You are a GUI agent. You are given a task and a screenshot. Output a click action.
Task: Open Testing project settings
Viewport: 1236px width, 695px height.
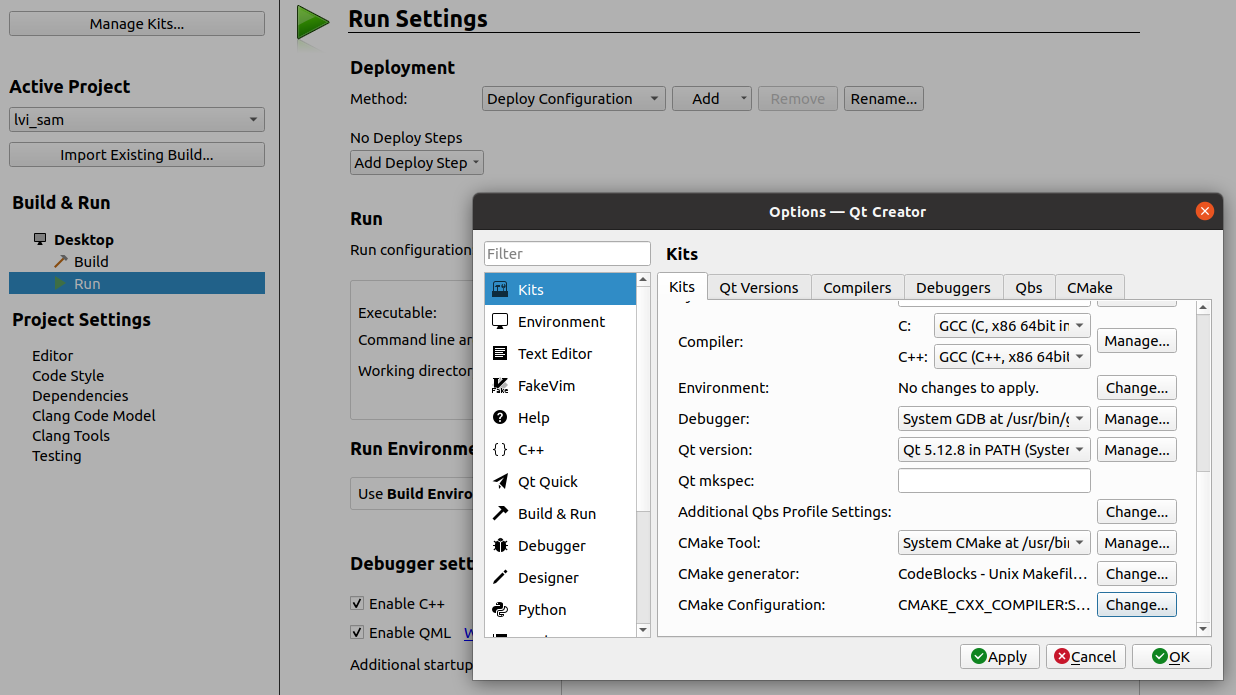(x=57, y=456)
